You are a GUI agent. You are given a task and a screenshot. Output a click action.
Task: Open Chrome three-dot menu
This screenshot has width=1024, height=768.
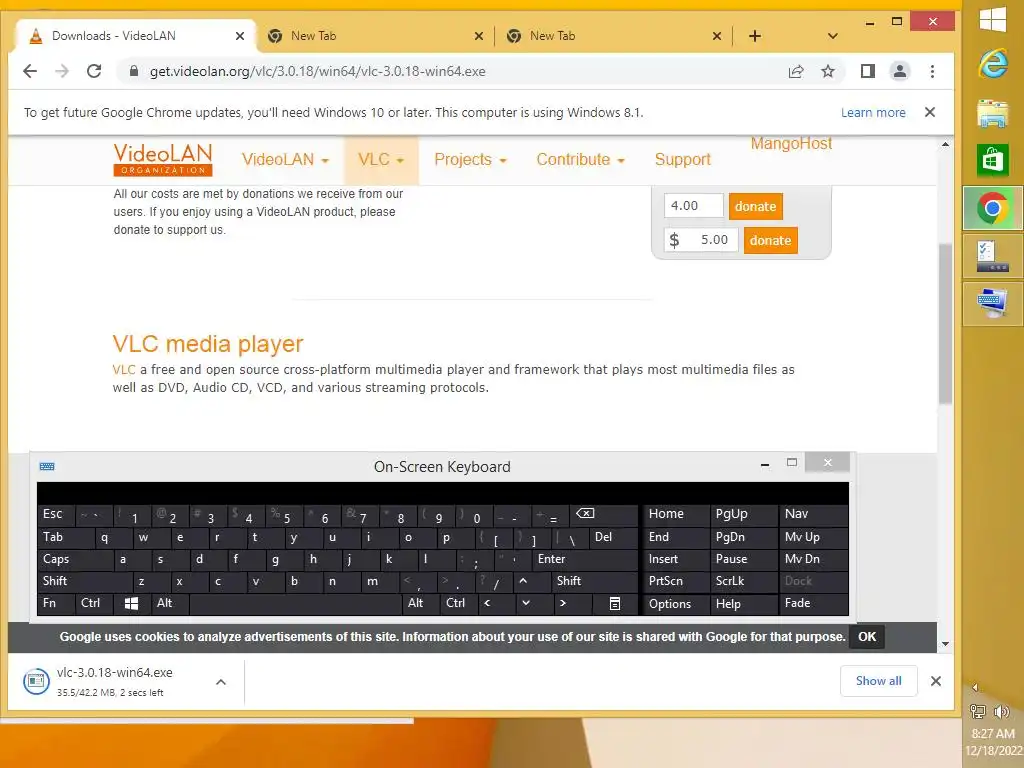click(932, 71)
